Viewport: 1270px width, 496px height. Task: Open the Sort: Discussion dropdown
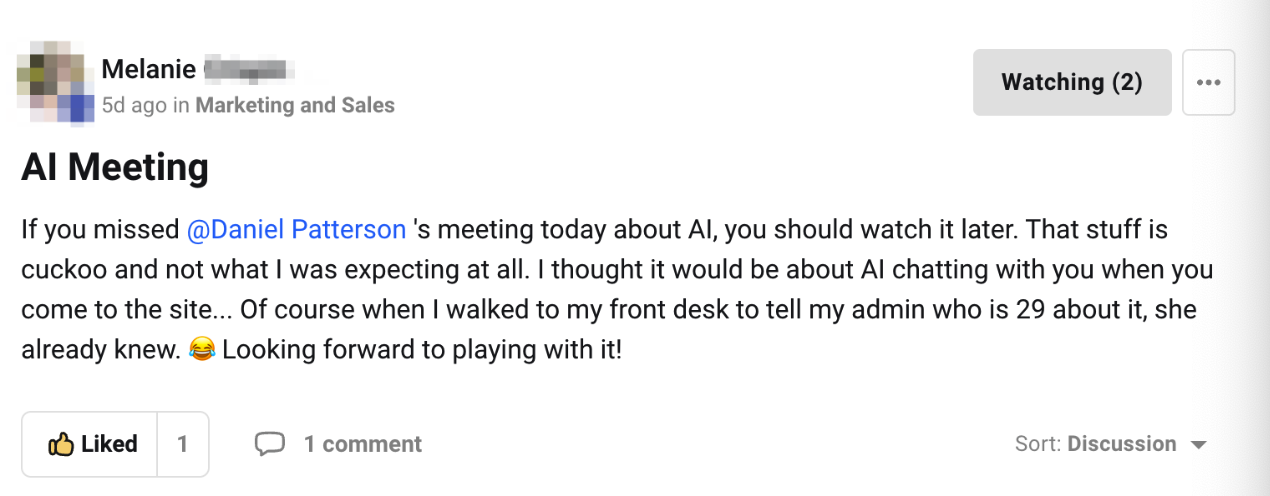pyautogui.click(x=1111, y=444)
